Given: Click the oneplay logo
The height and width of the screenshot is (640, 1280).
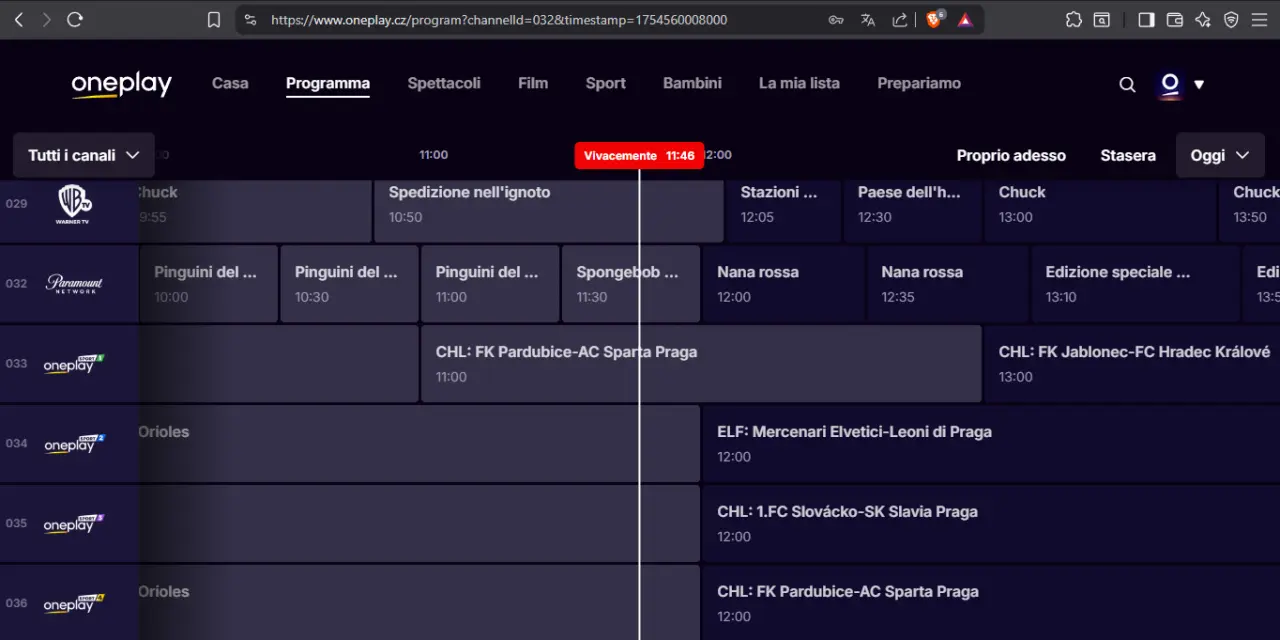Looking at the screenshot, I should point(121,85).
